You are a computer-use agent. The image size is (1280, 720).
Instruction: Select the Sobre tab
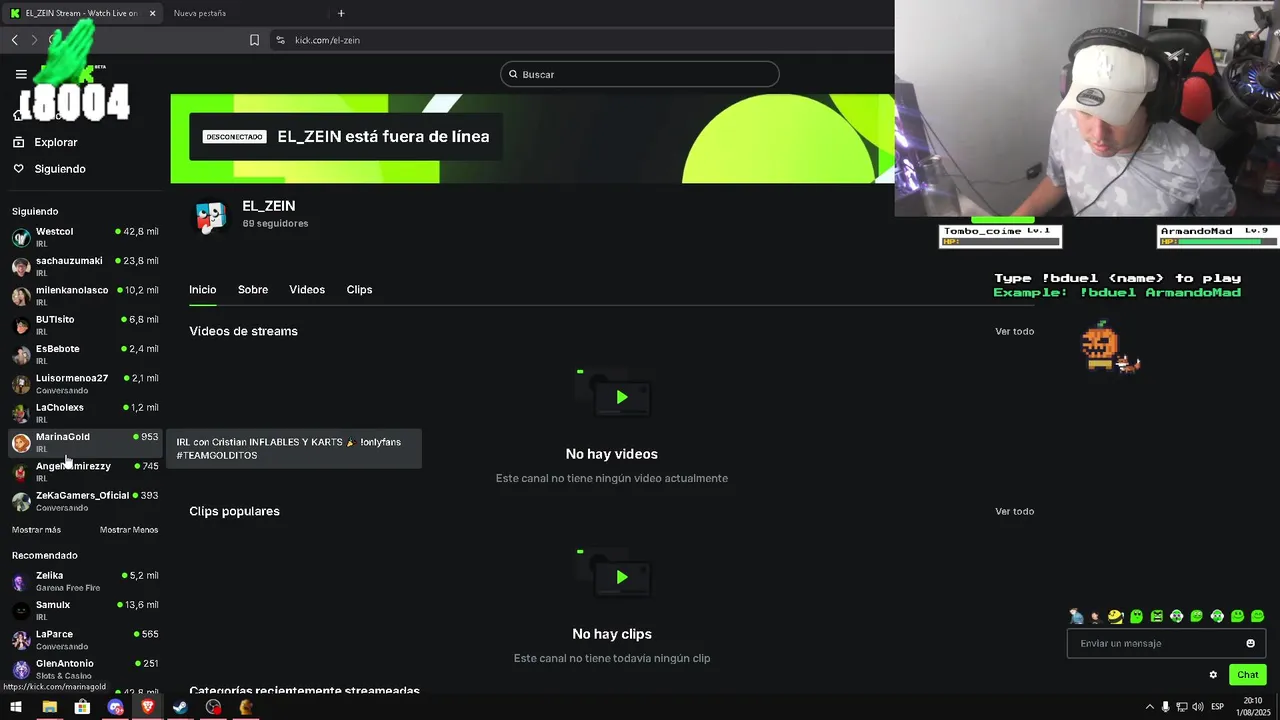point(253,290)
